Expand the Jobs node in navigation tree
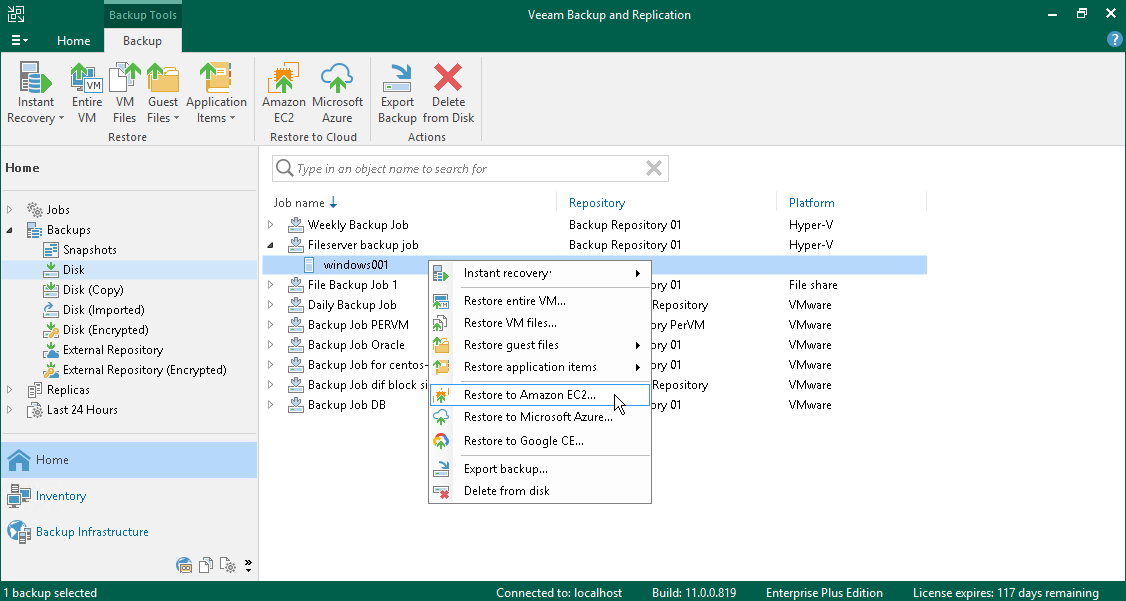The height and width of the screenshot is (601, 1126). (x=10, y=209)
